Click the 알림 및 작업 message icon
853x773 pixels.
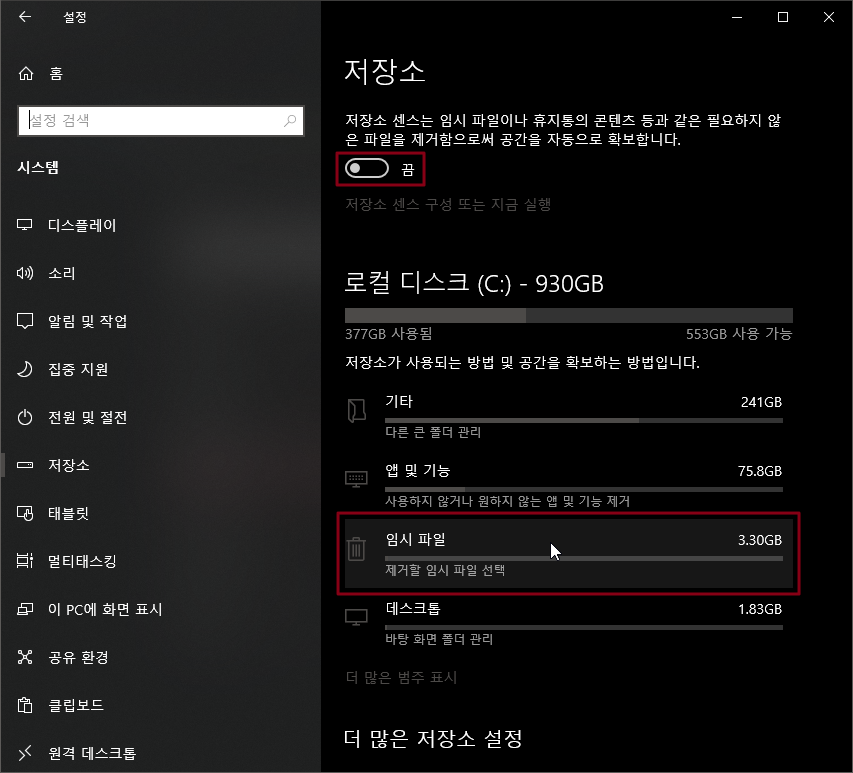click(25, 321)
